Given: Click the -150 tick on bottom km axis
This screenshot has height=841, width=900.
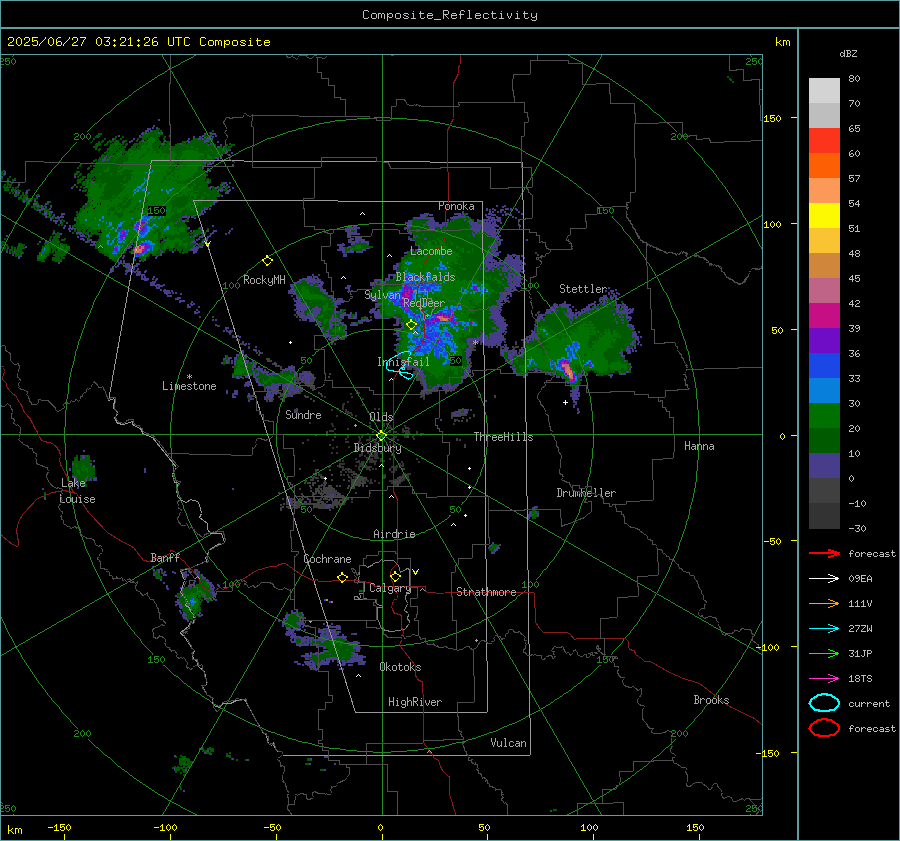Looking at the screenshot, I should pos(59,828).
